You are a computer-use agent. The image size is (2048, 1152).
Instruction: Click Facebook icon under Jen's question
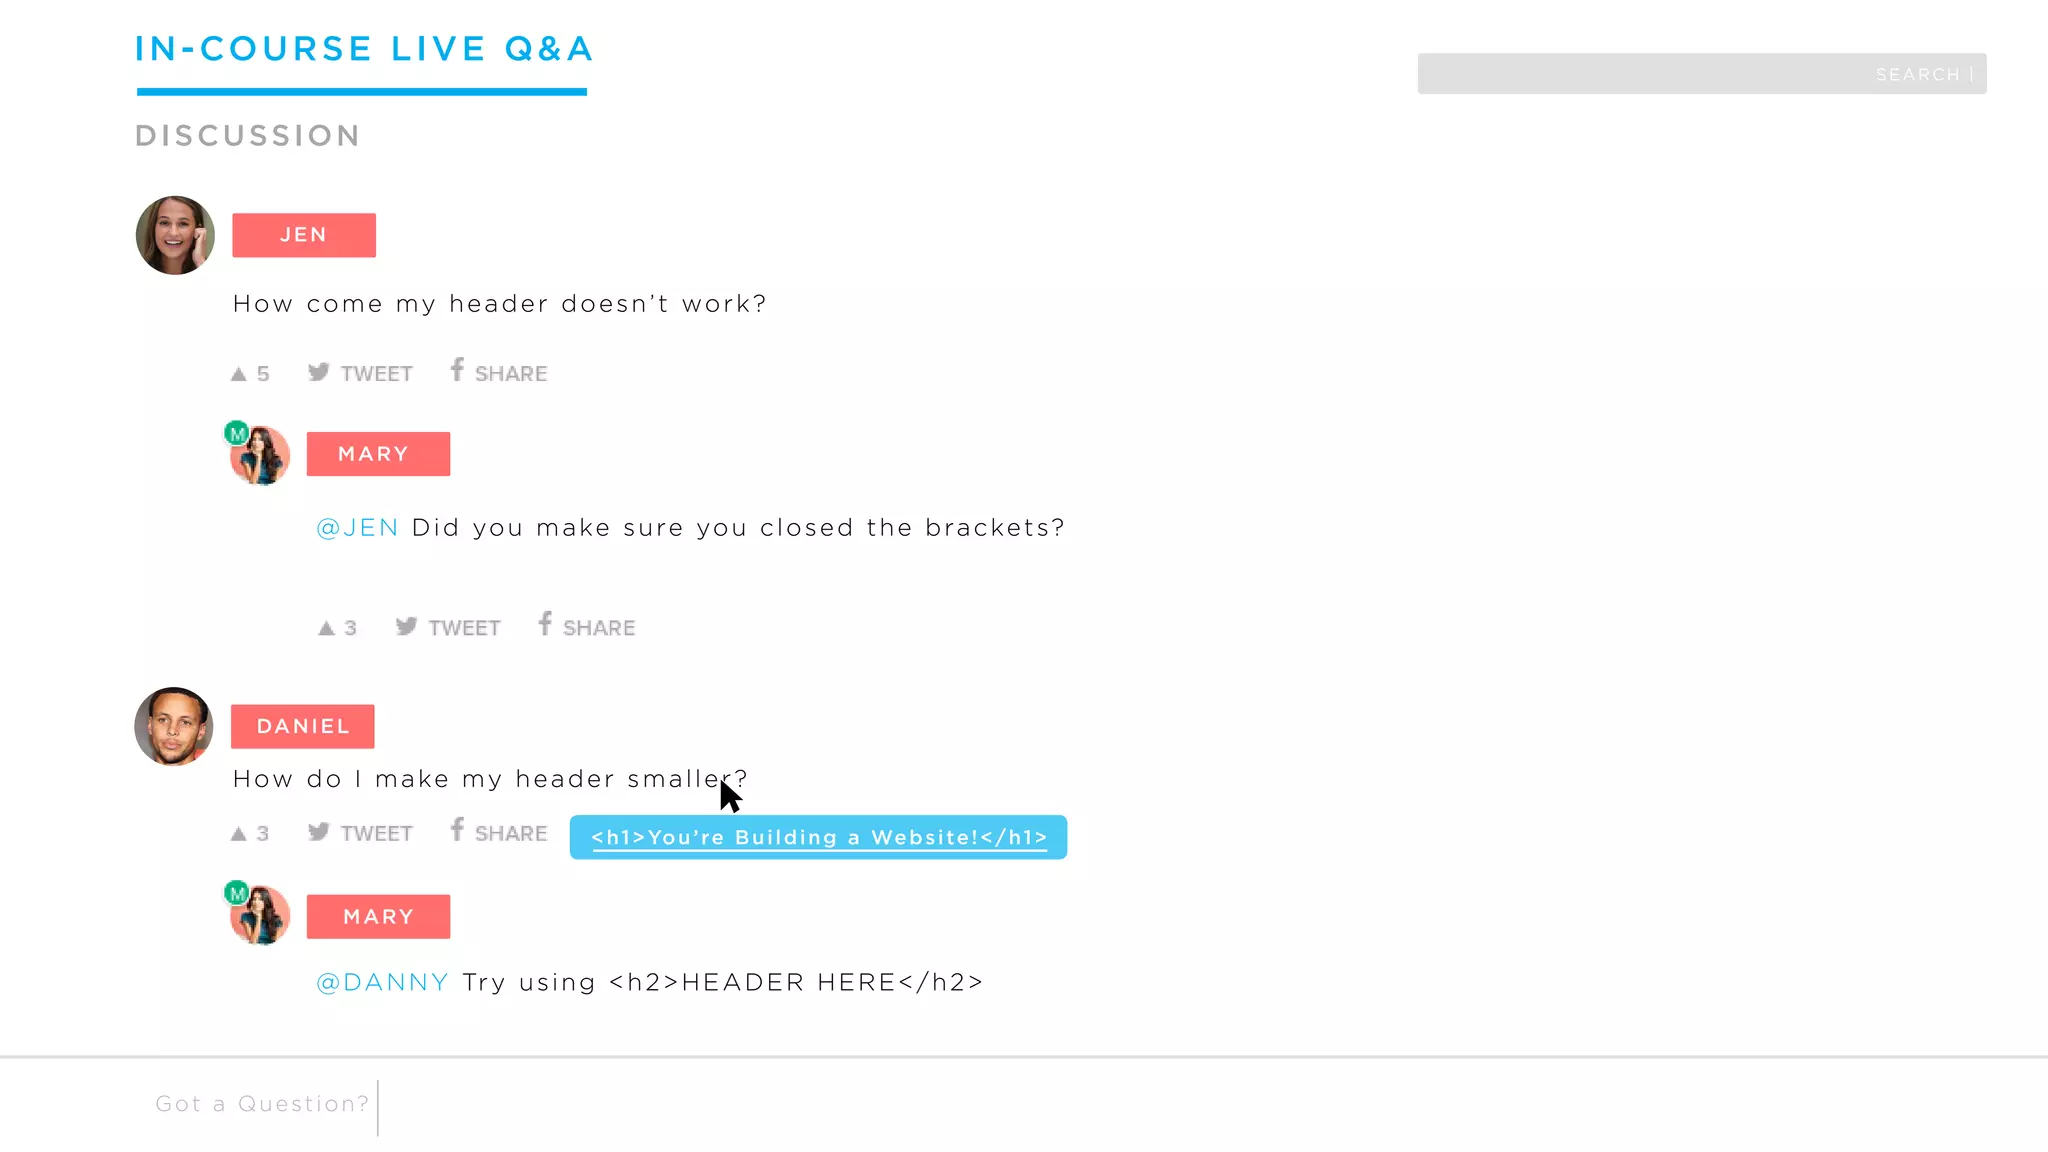point(457,370)
